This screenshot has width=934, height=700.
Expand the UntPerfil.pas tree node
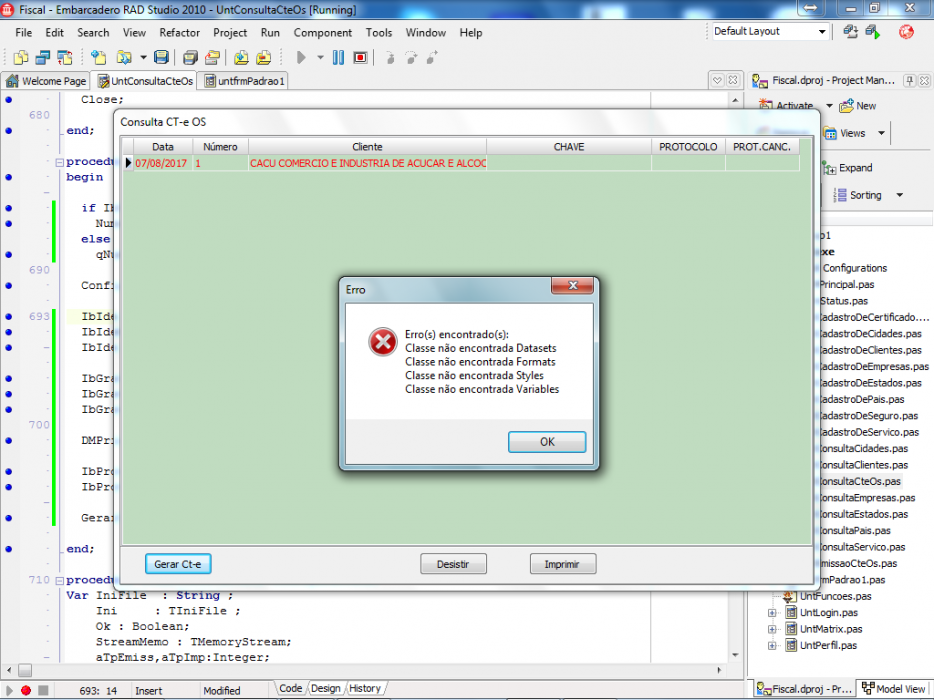point(772,645)
